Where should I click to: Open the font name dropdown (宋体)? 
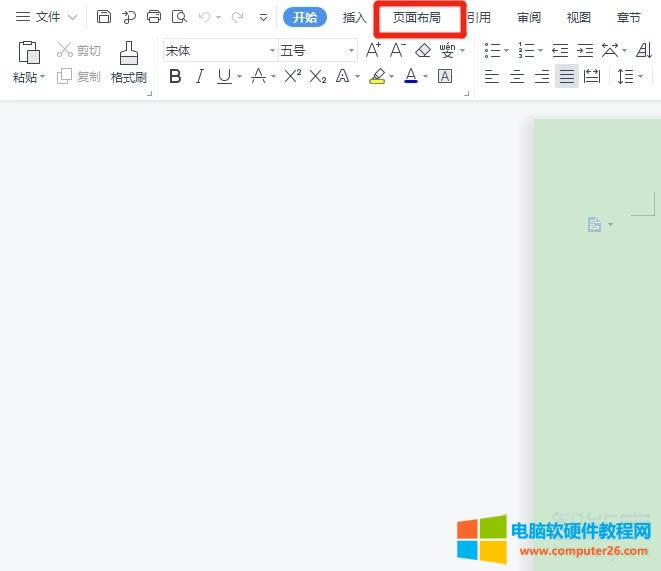pyautogui.click(x=220, y=50)
